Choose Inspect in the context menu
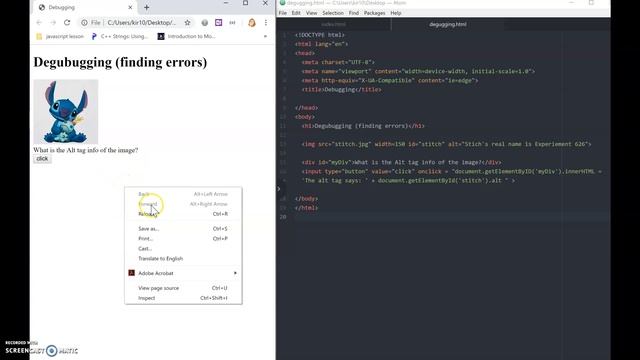The height and width of the screenshot is (360, 640). [183, 298]
